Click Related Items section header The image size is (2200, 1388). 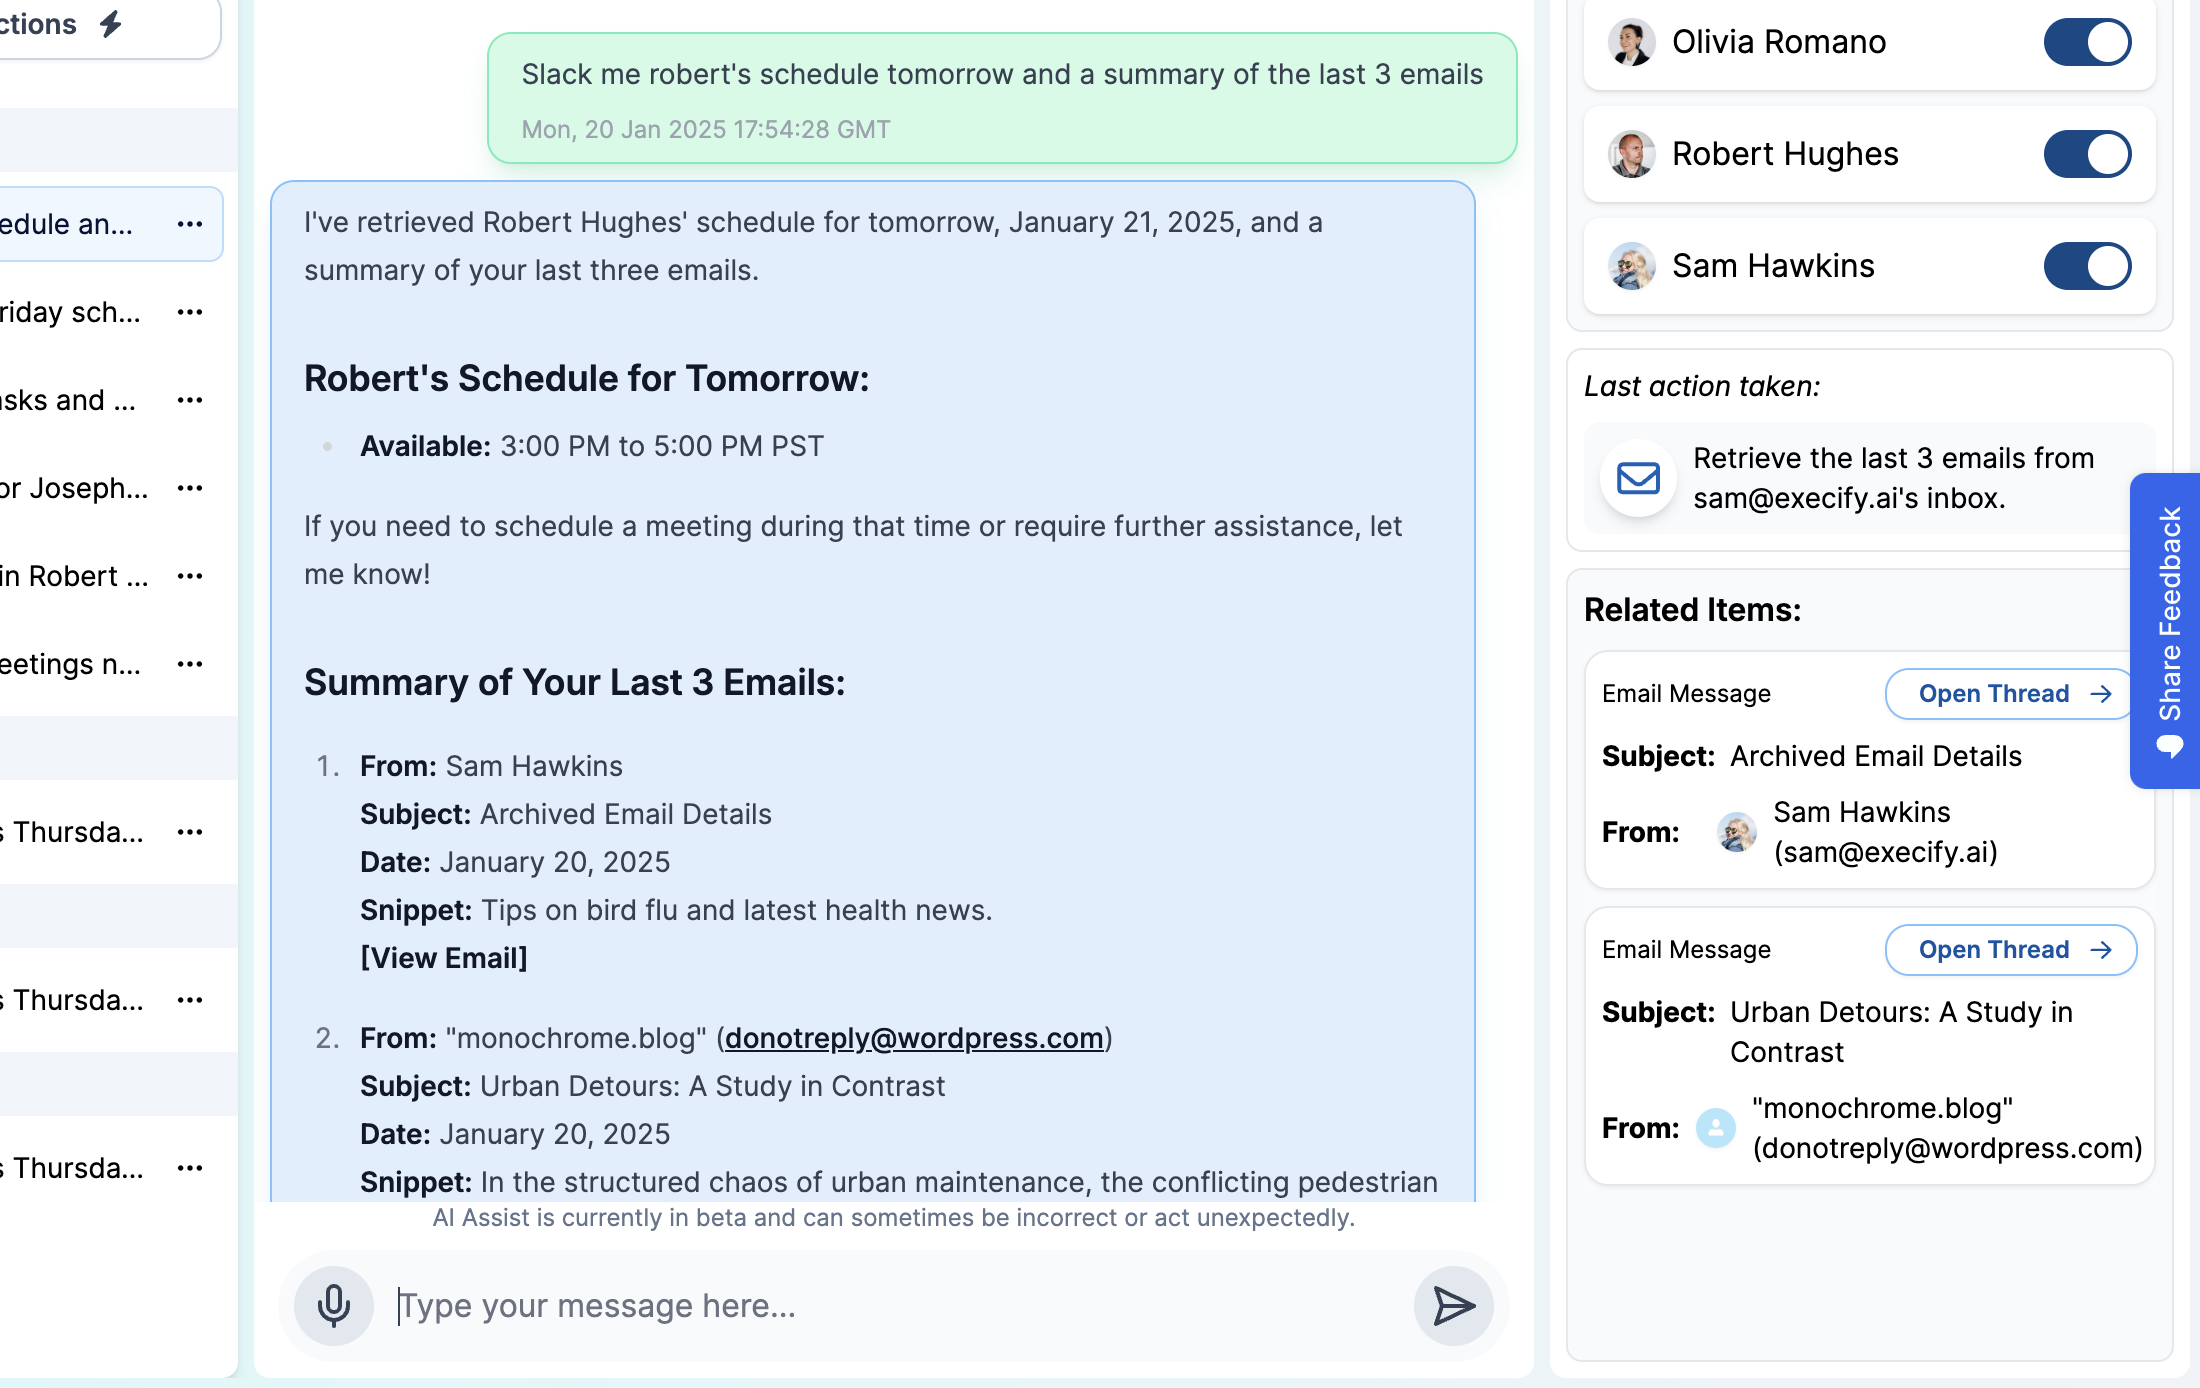pos(1690,609)
